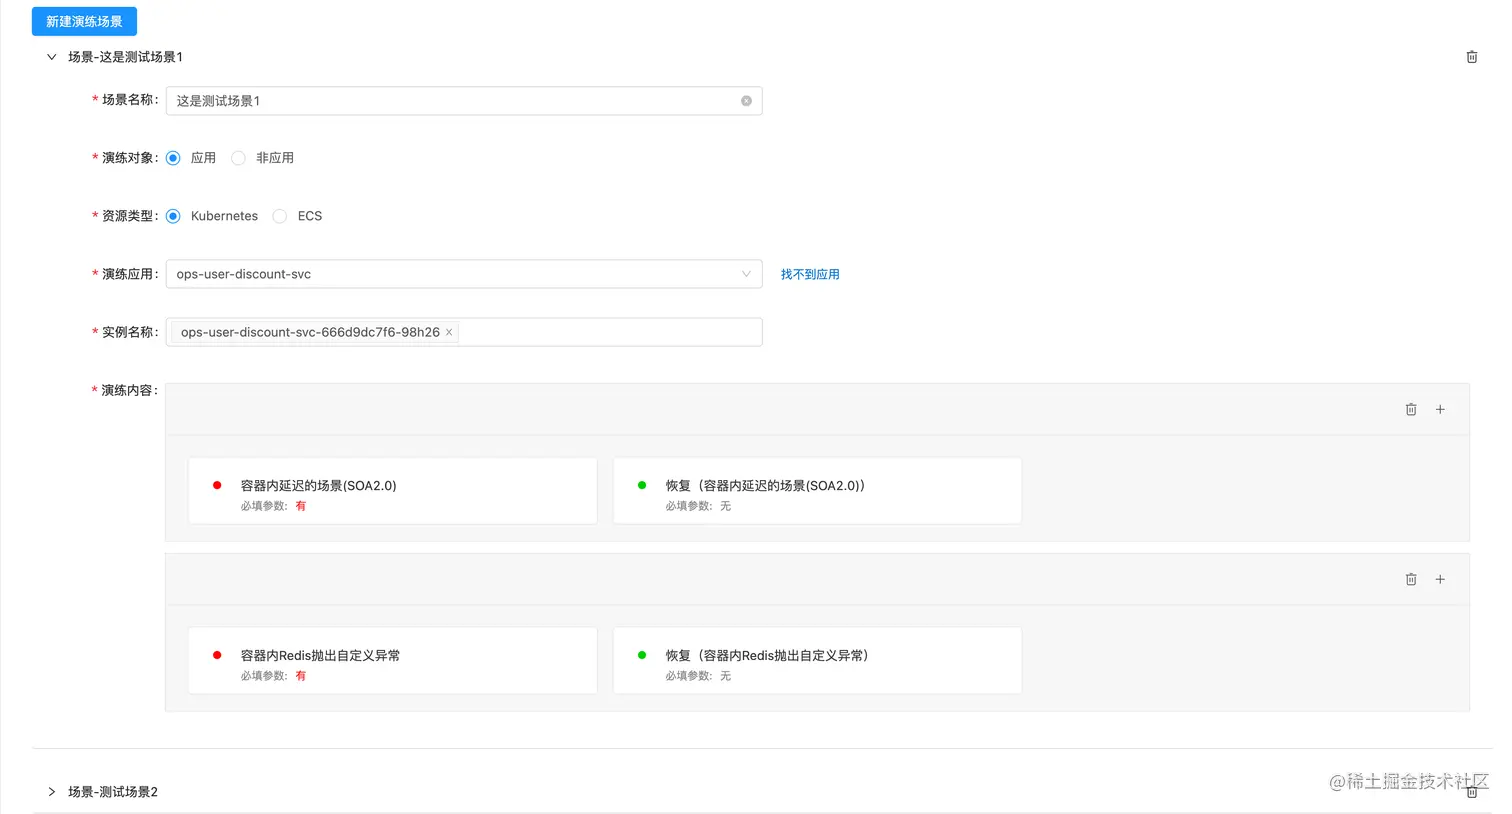Image resolution: width=1512 pixels, height=814 pixels.
Task: Open the 容器内Redis抛出自定义异常 card
Action: (393, 661)
